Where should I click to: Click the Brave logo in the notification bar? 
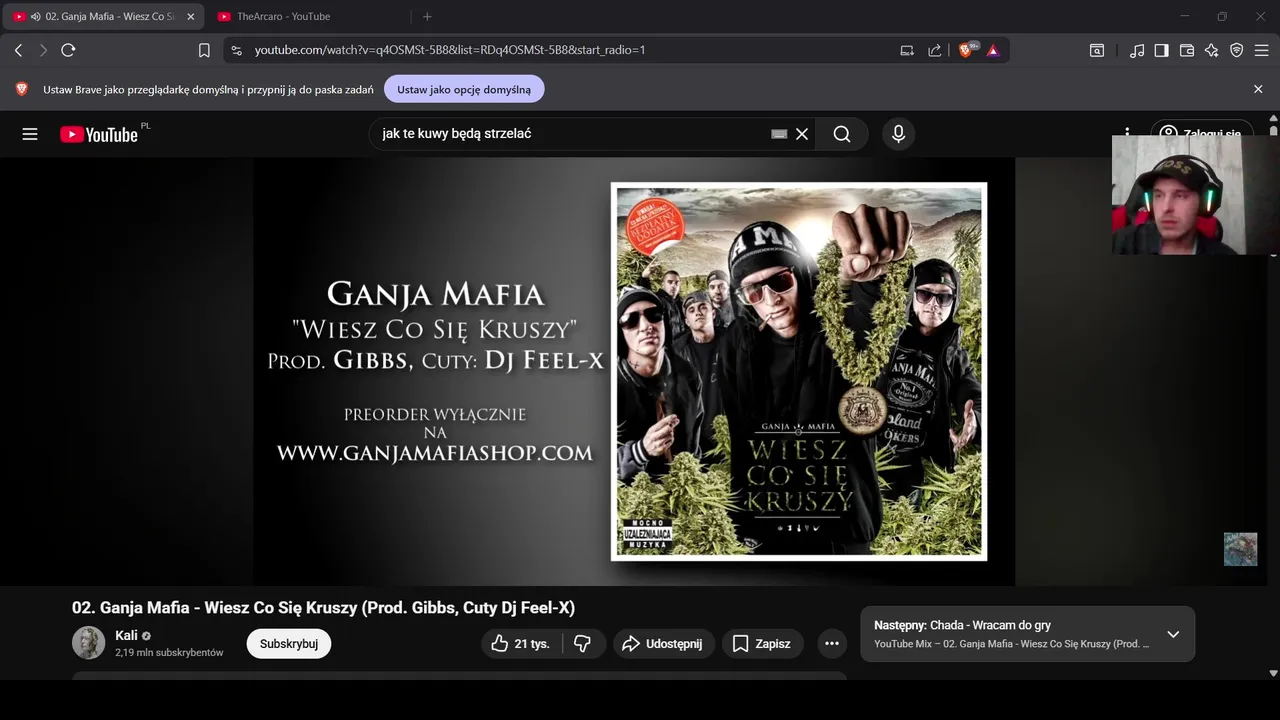click(x=22, y=89)
